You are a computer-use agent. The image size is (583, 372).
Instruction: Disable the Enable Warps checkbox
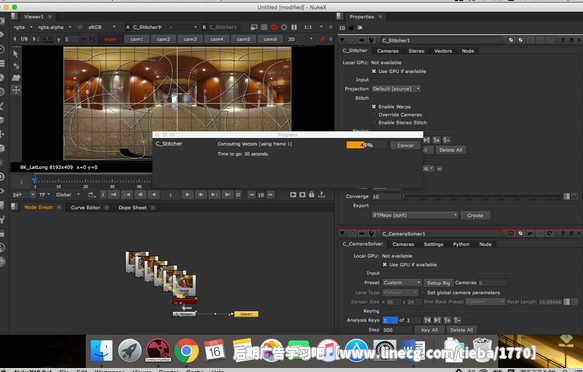[374, 107]
